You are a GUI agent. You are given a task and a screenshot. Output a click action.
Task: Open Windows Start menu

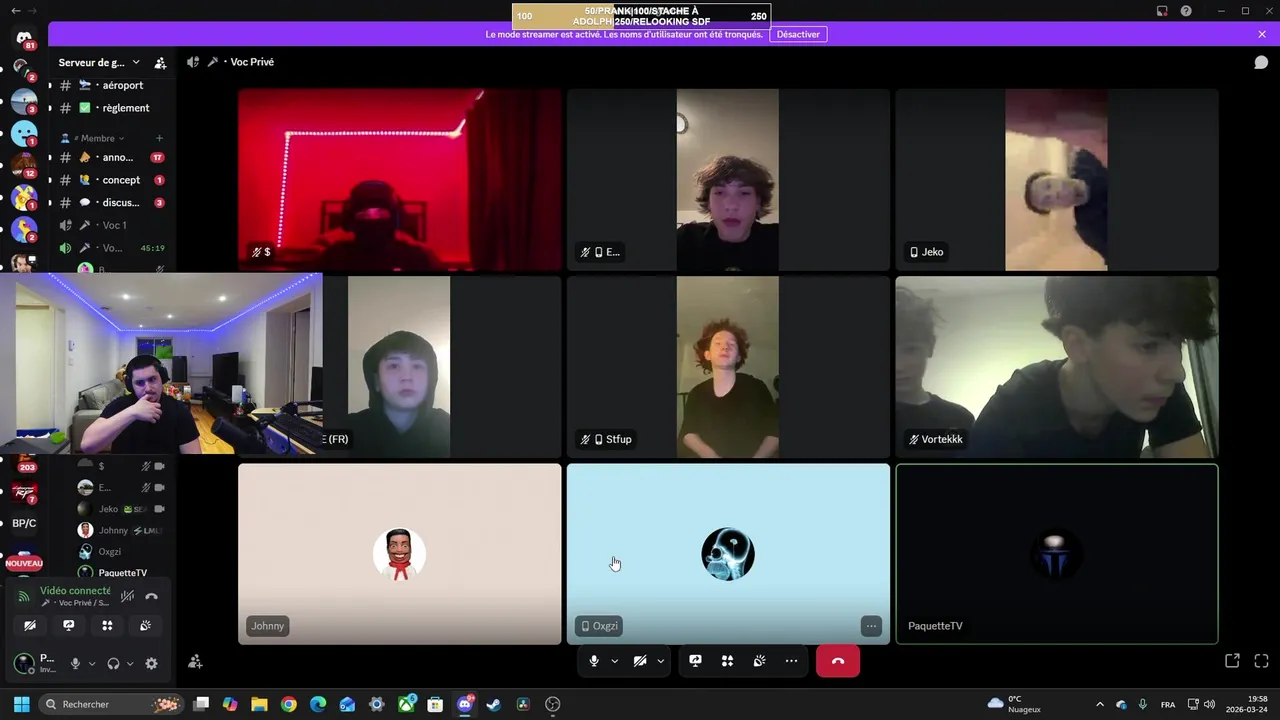pyautogui.click(x=21, y=704)
